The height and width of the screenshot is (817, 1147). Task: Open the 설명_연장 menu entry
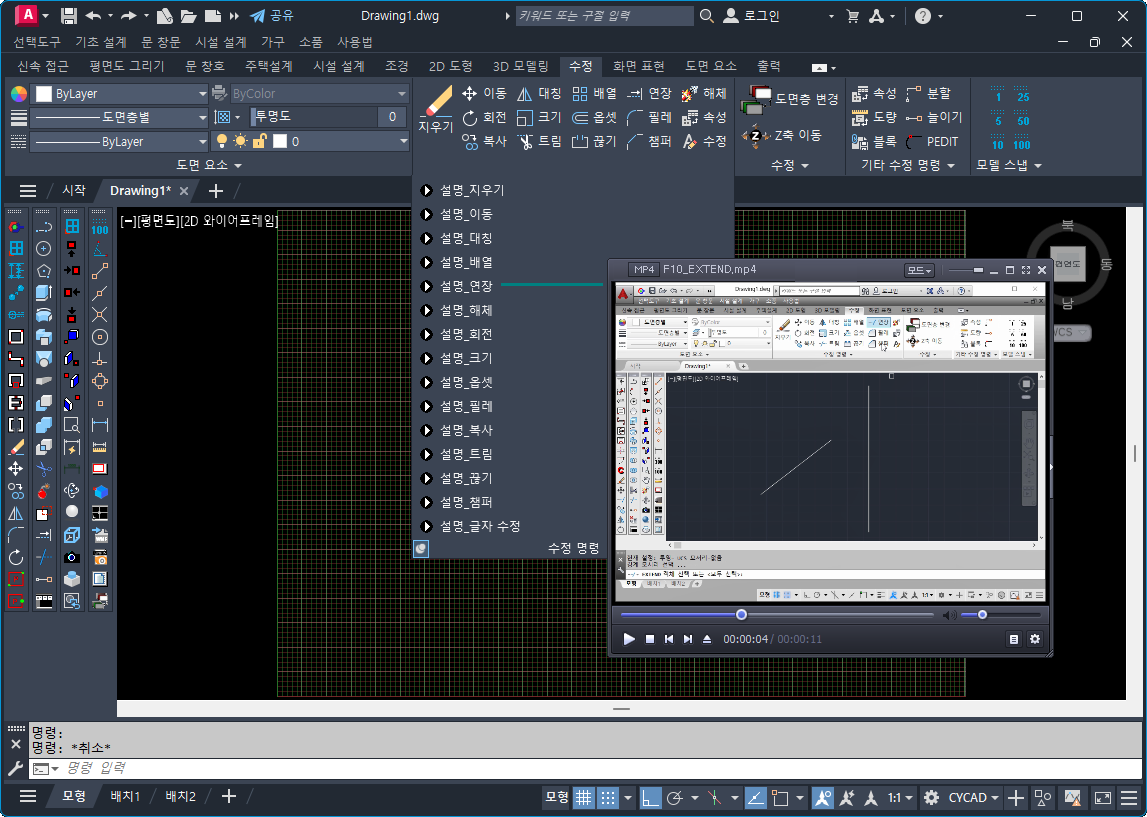(x=466, y=286)
